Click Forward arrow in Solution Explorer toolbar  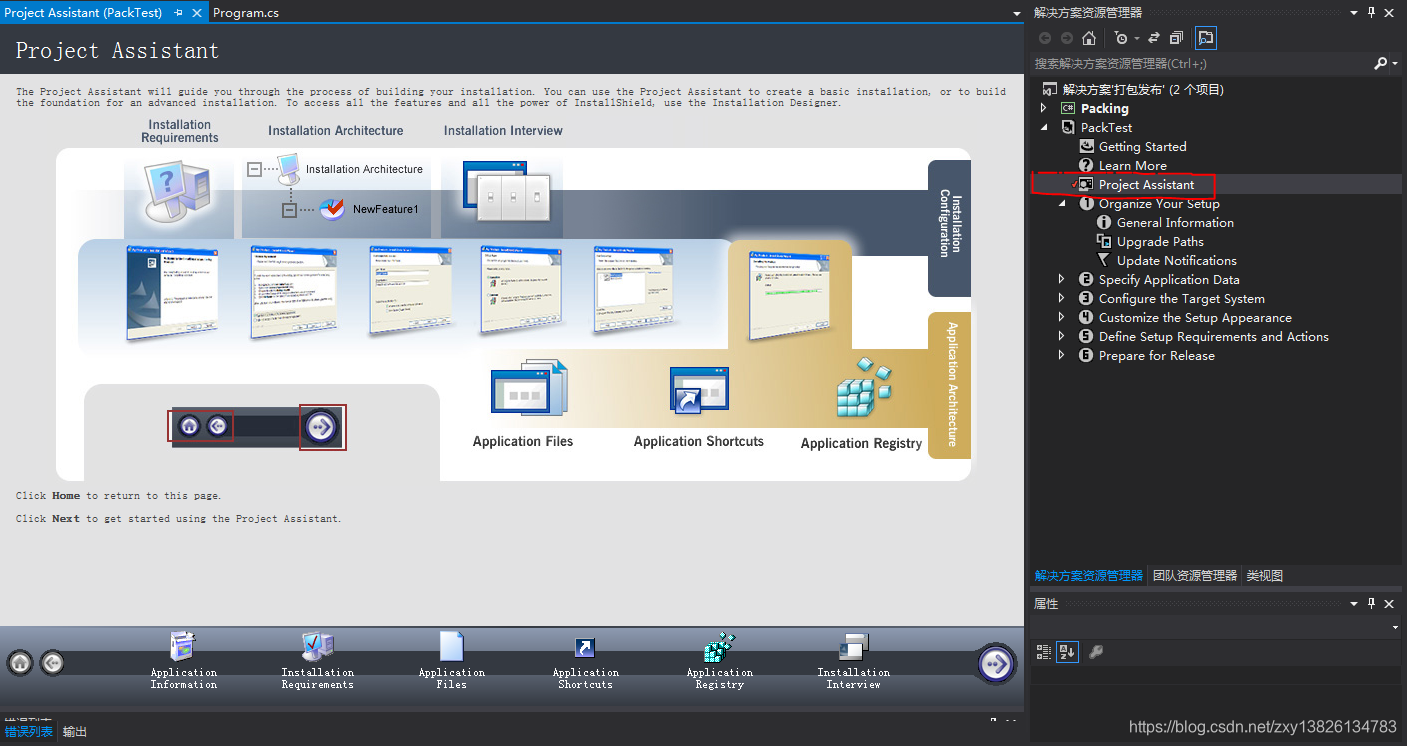click(x=1066, y=38)
